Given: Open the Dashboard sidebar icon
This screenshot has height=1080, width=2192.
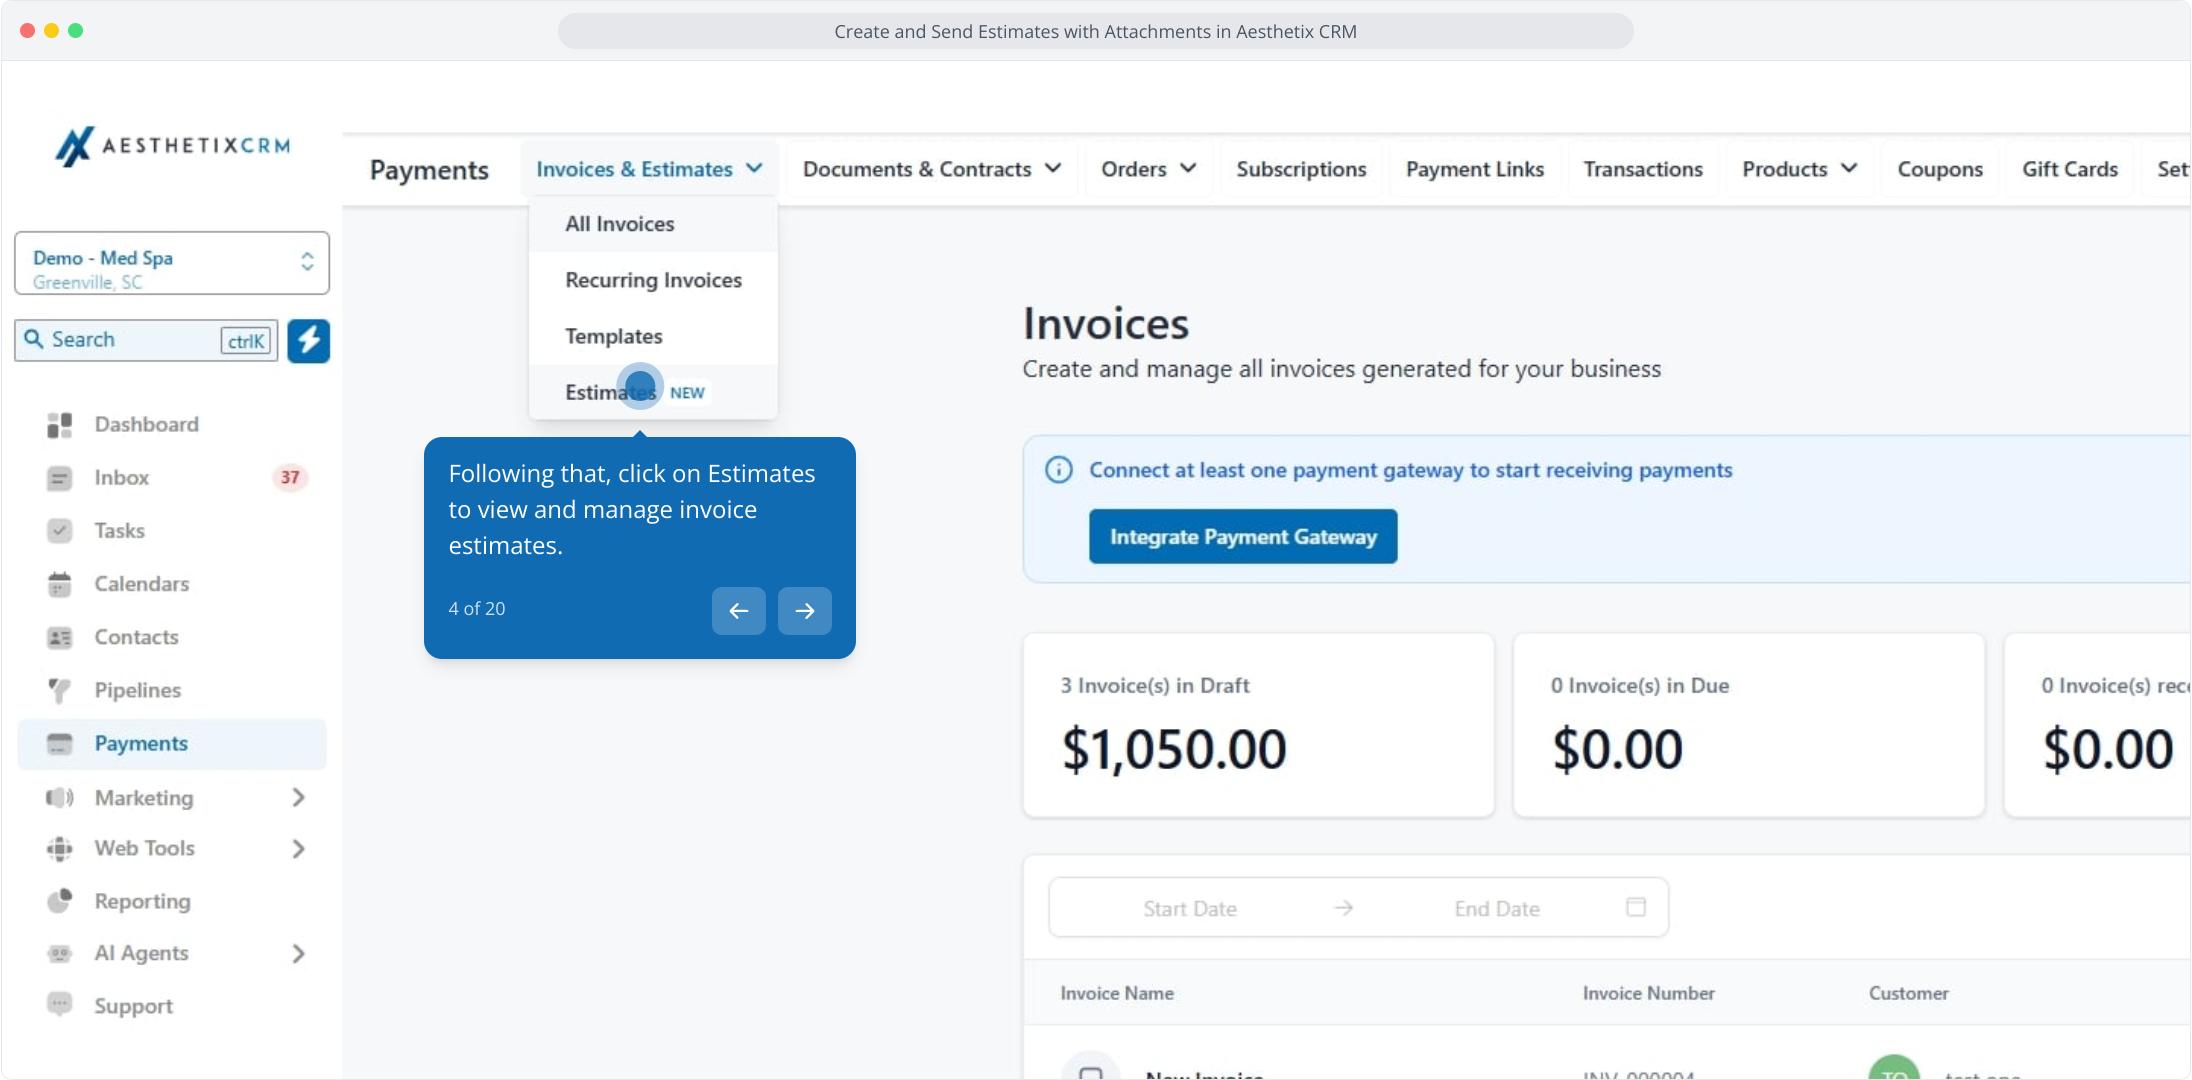Looking at the screenshot, I should [60, 425].
